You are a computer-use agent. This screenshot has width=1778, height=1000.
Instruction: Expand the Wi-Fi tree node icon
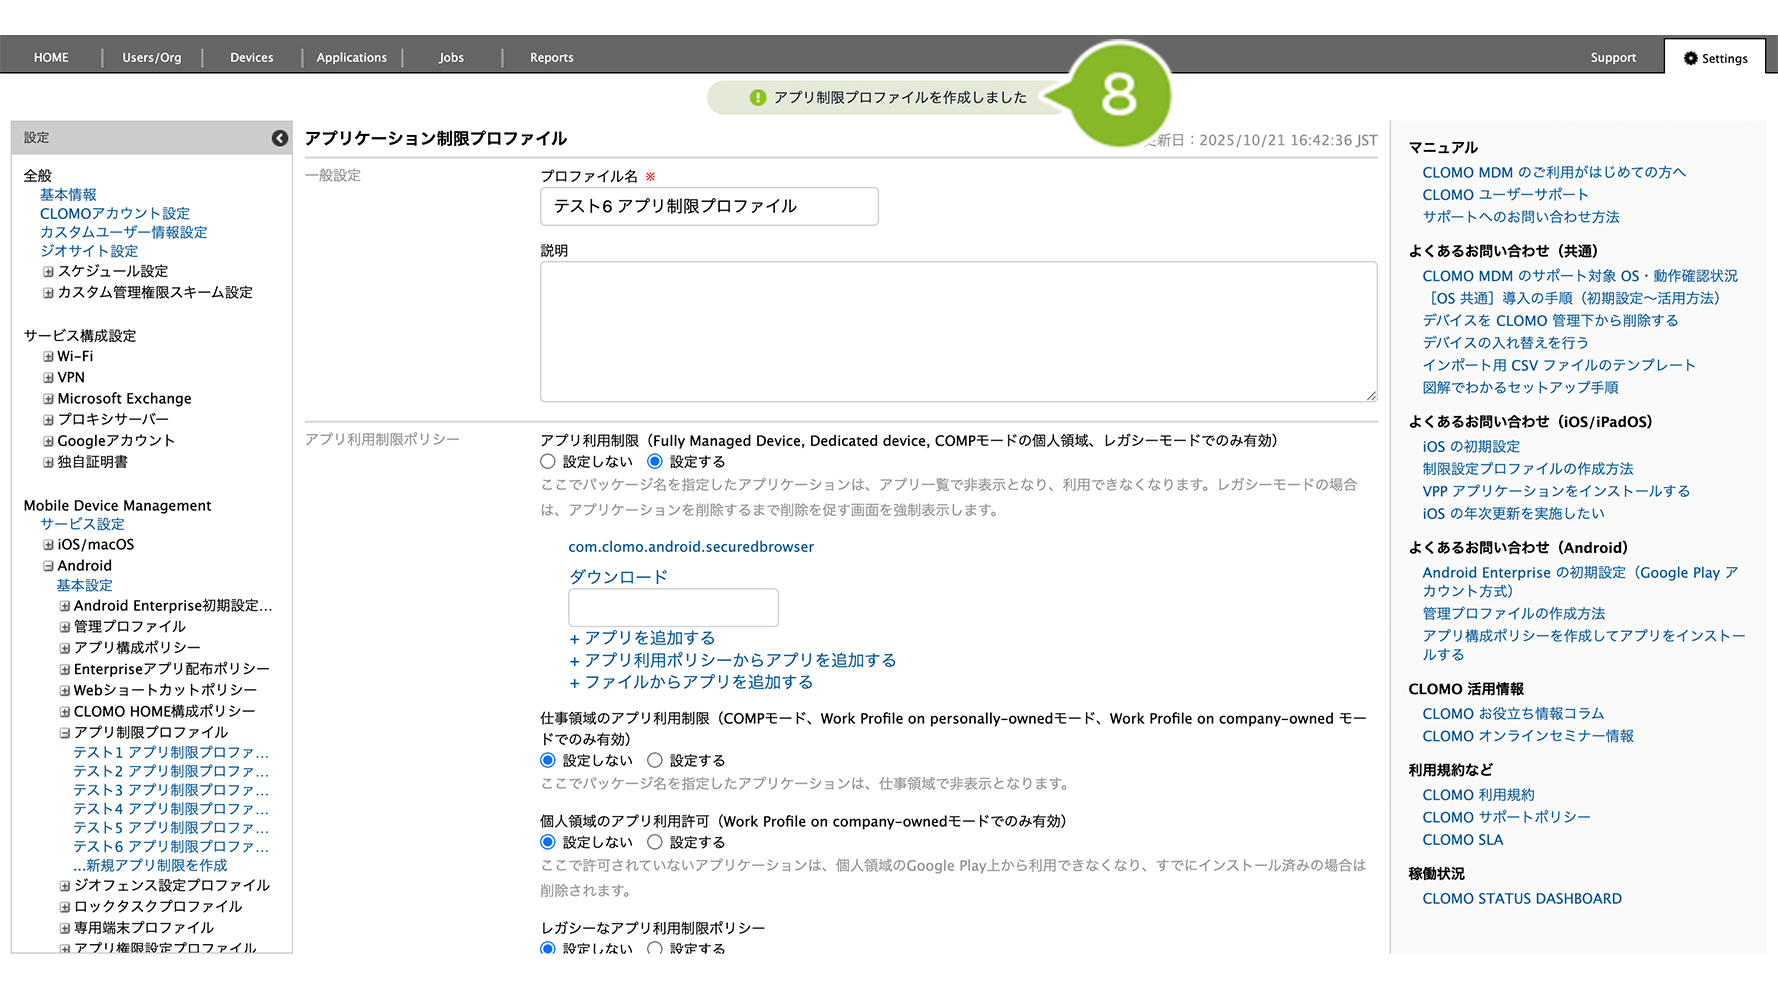pos(48,357)
